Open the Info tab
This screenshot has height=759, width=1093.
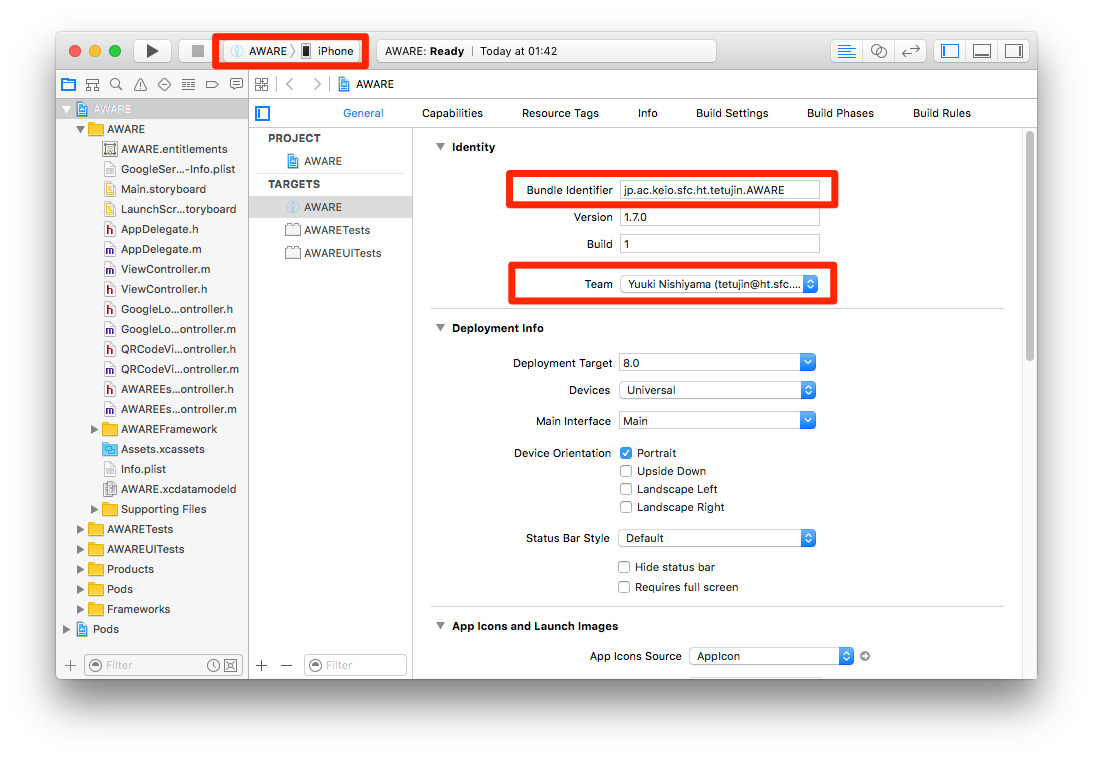point(648,113)
